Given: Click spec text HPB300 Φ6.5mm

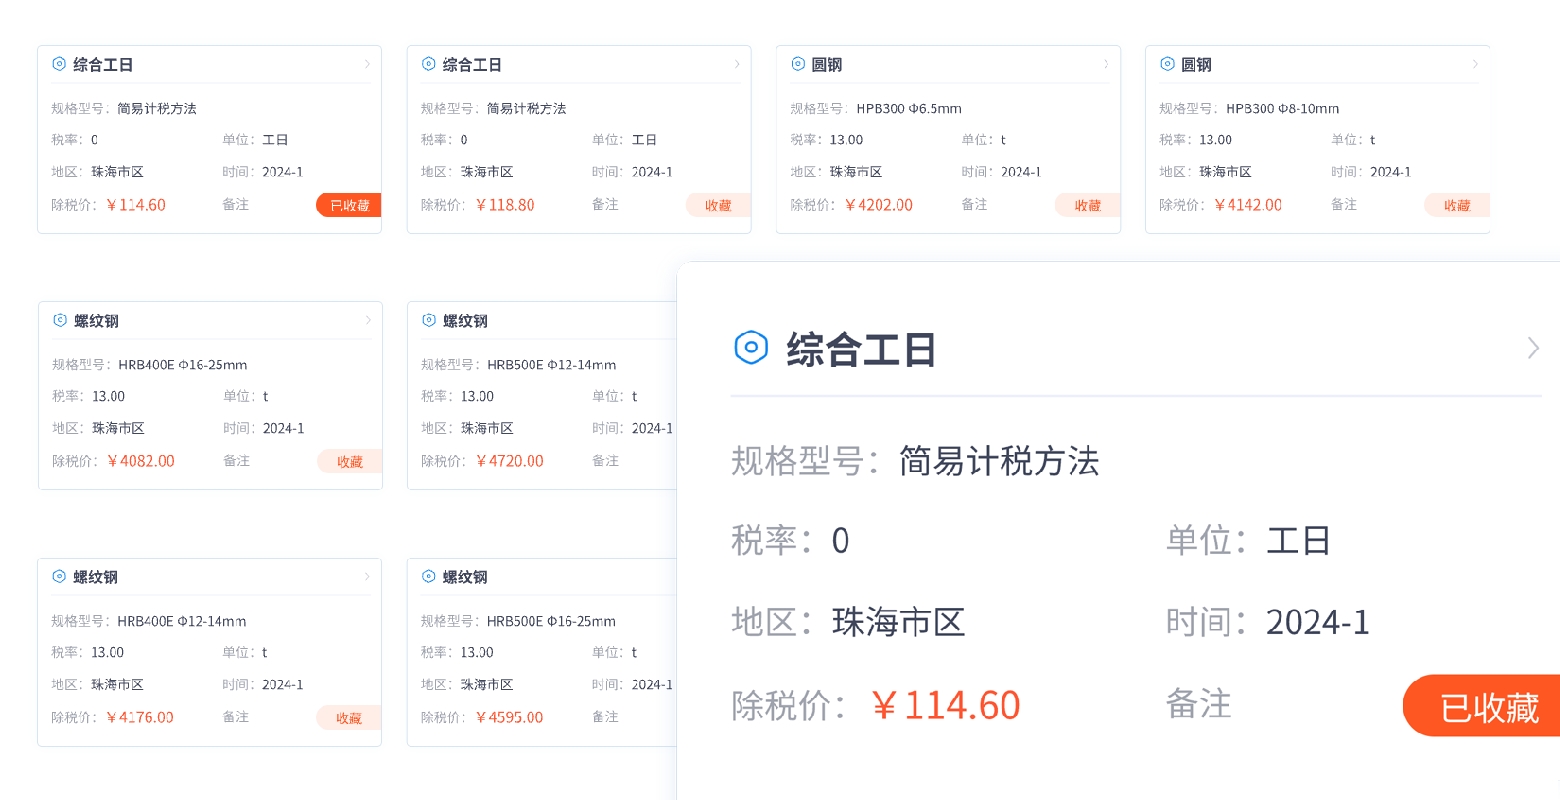Looking at the screenshot, I should click(909, 109).
